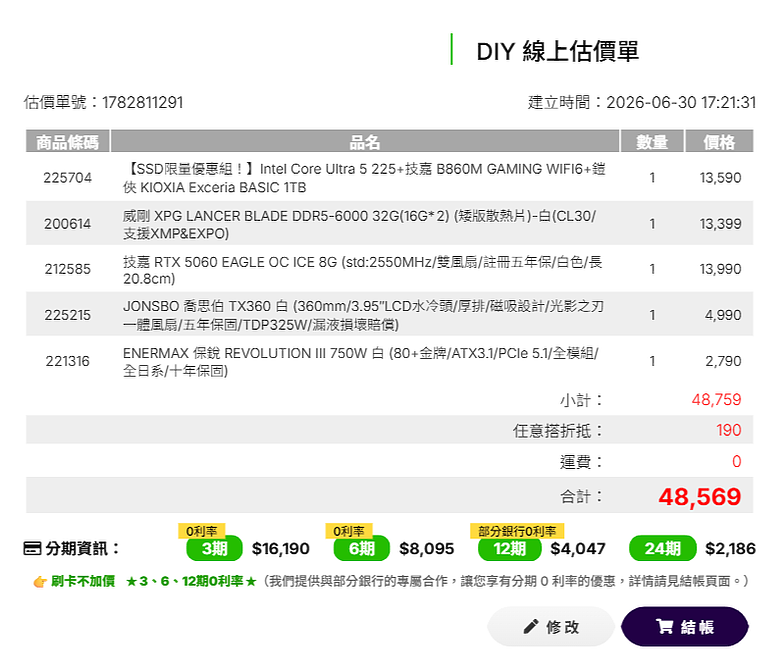Choose the 12期 installment option
Viewport: 780px width, 671px height.
tap(509, 548)
